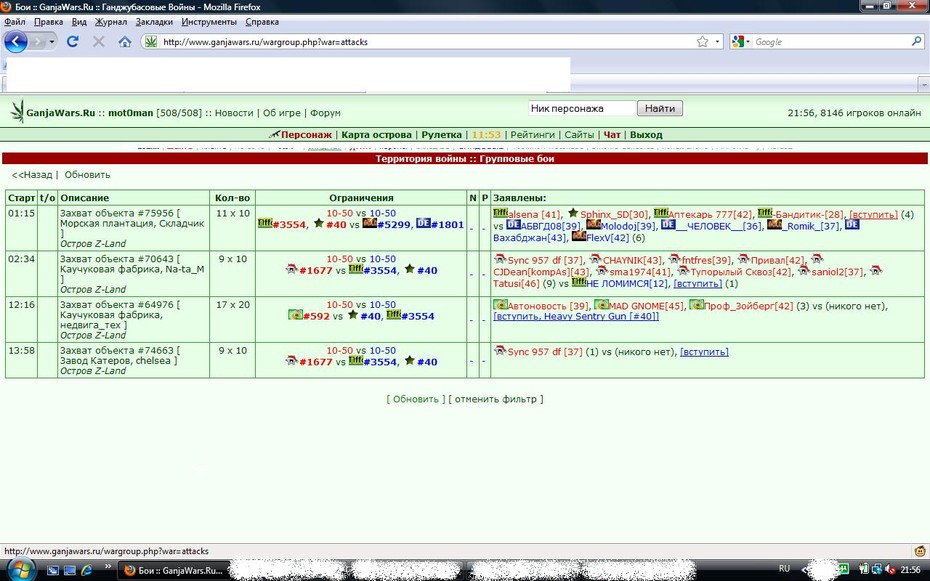Image resolution: width=930 pixels, height=581 pixels.
Task: Open the Инструменты menu
Action: [209, 22]
